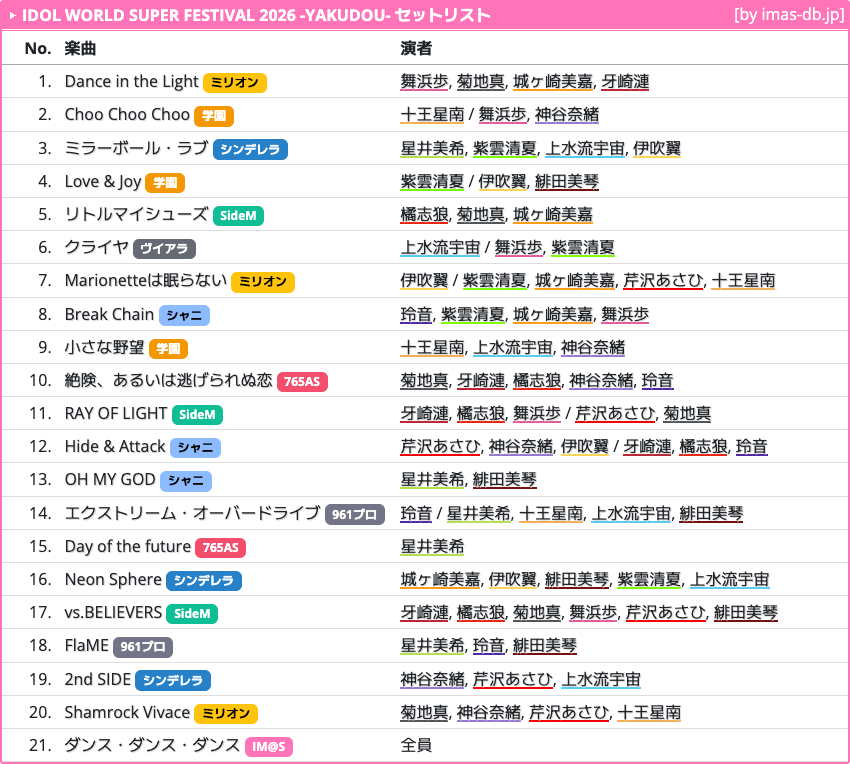Open 玲音 in the Break Chain row
The height and width of the screenshot is (764, 850).
[x=416, y=314]
